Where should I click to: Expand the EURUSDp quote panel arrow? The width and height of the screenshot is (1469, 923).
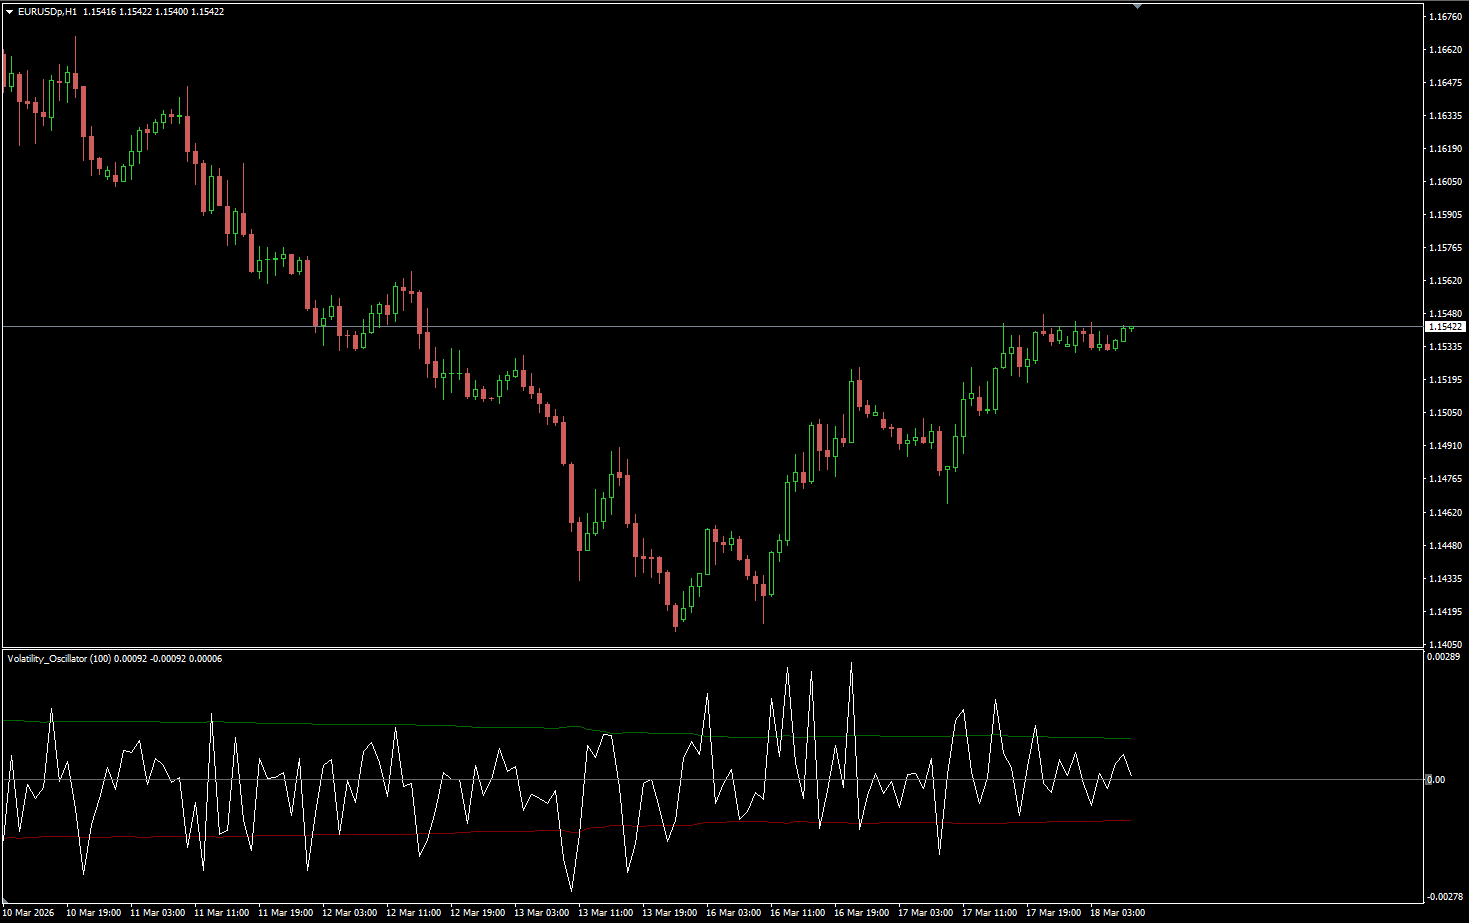(x=10, y=10)
